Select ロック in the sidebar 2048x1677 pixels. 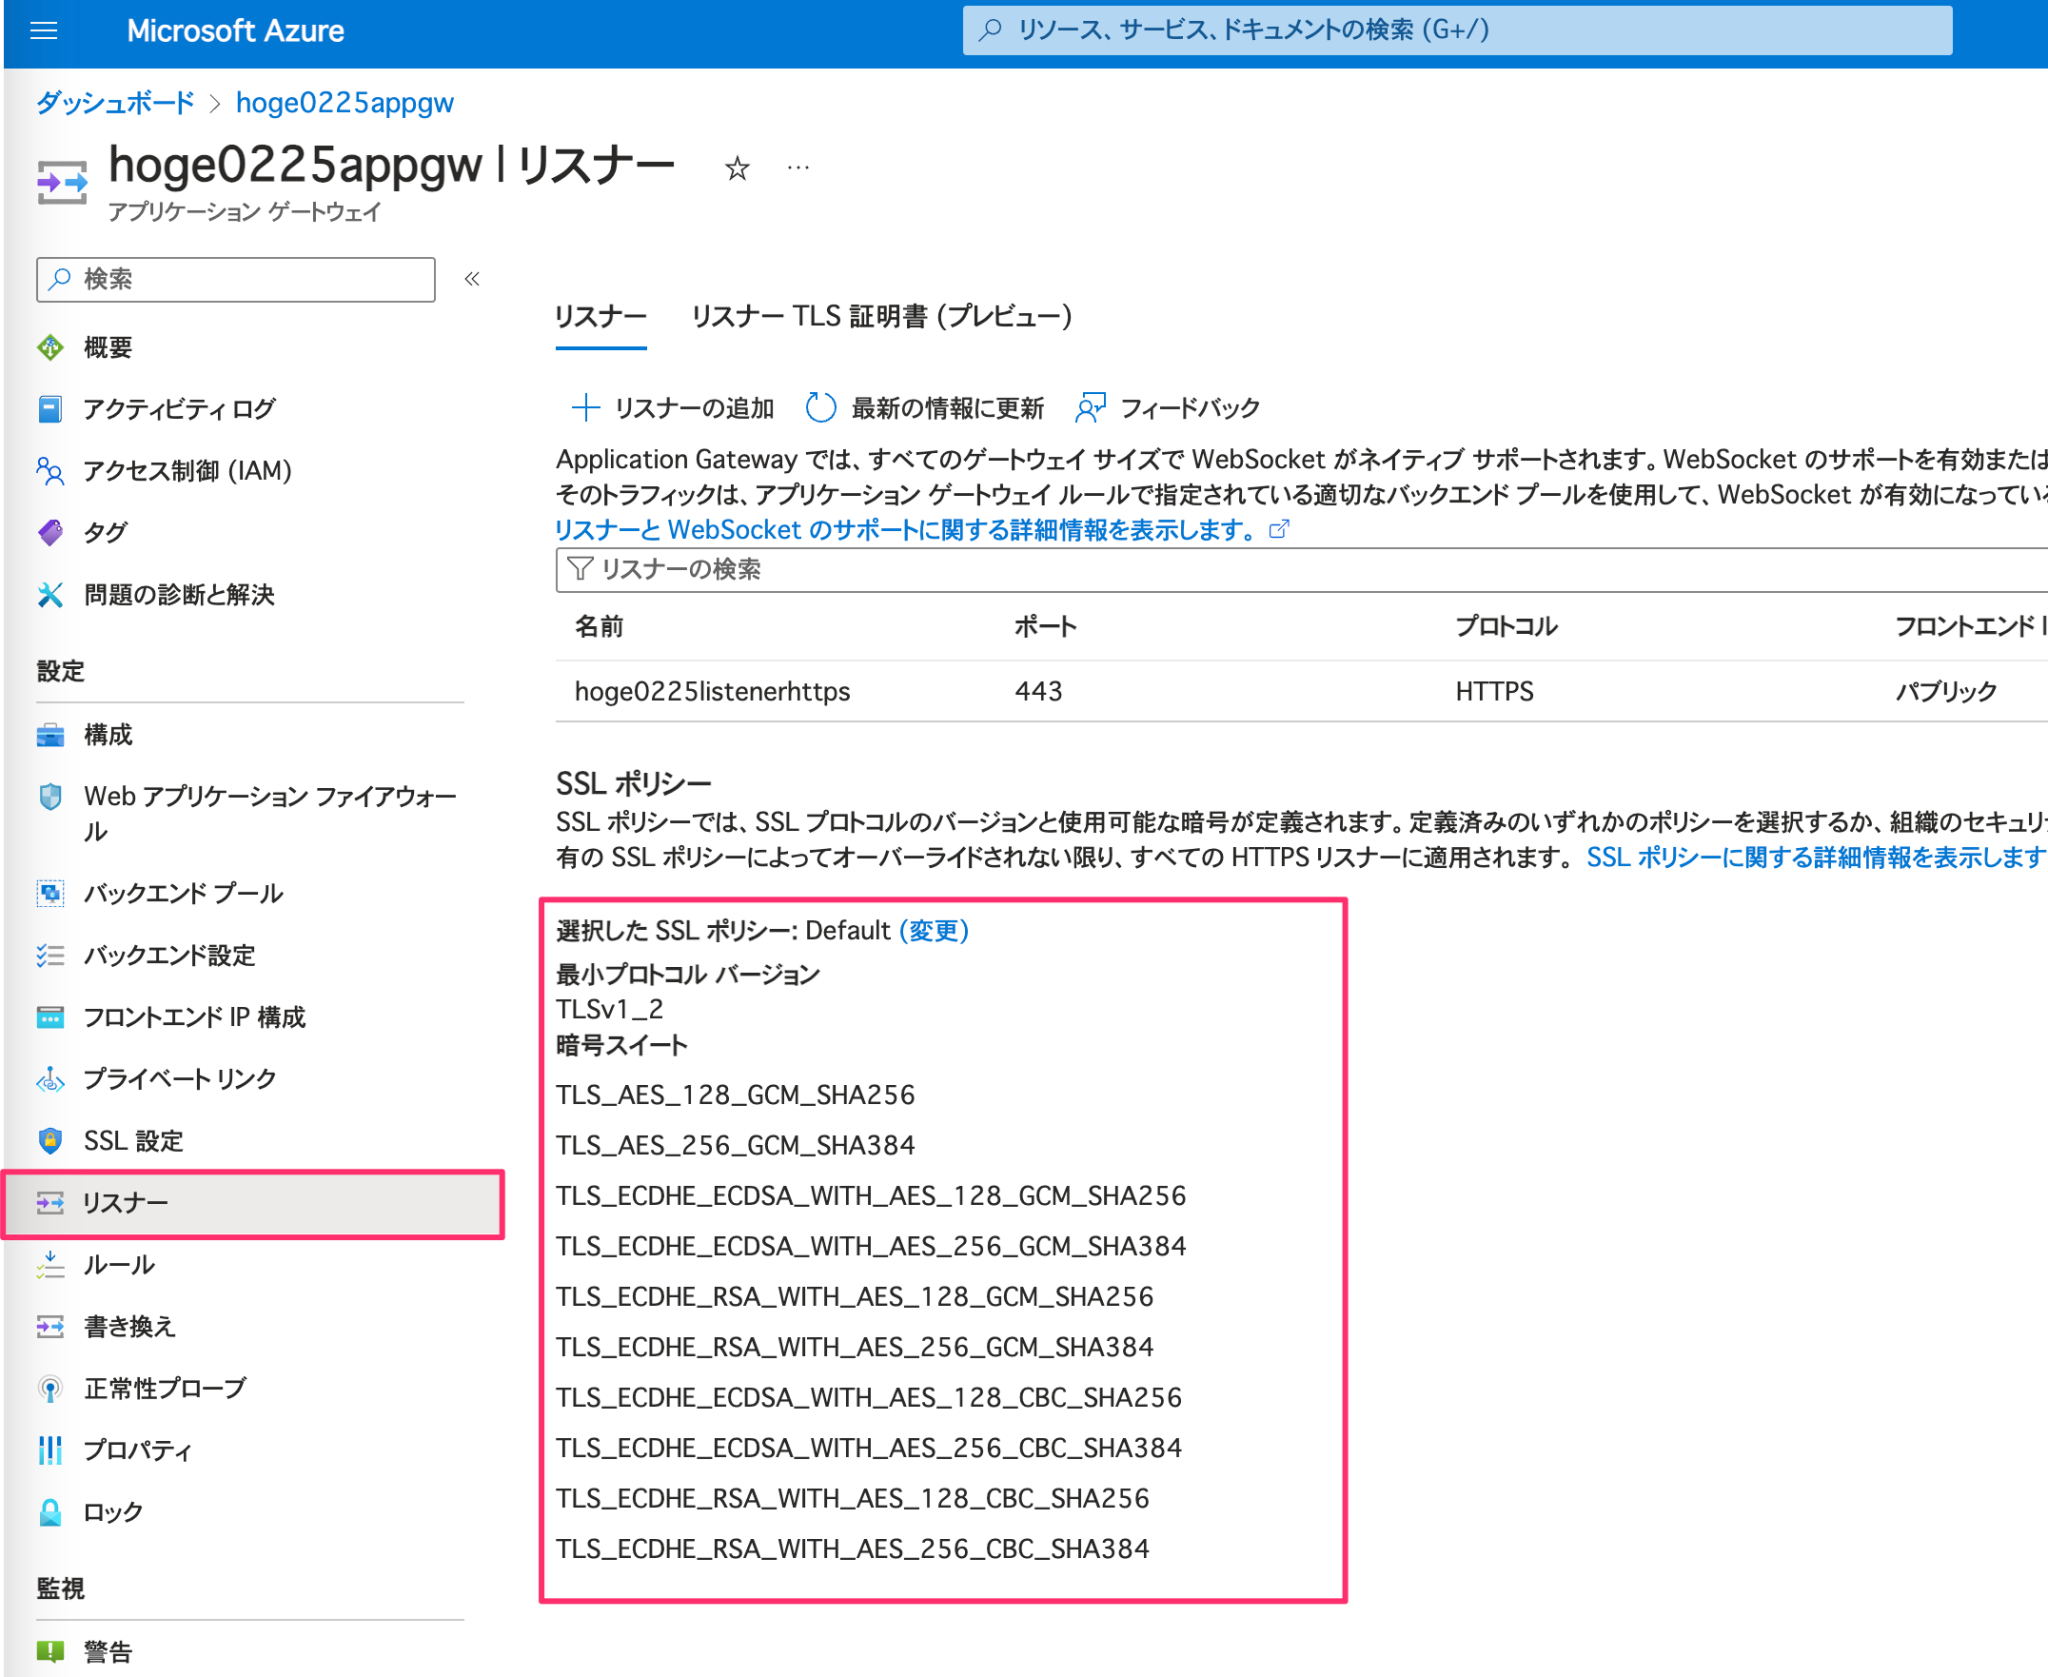pyautogui.click(x=112, y=1512)
